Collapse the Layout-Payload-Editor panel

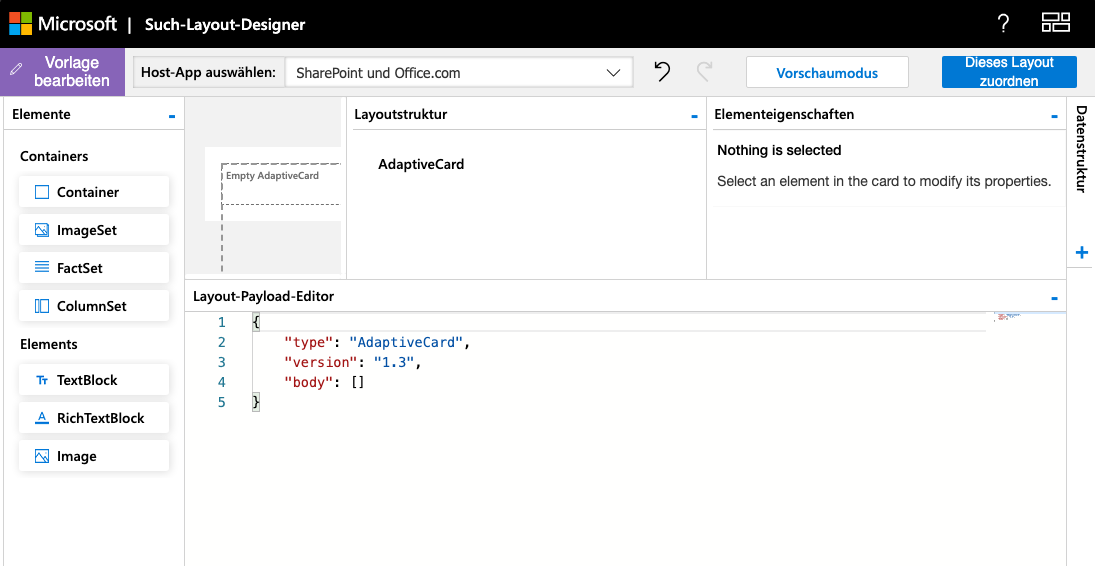(1054, 298)
